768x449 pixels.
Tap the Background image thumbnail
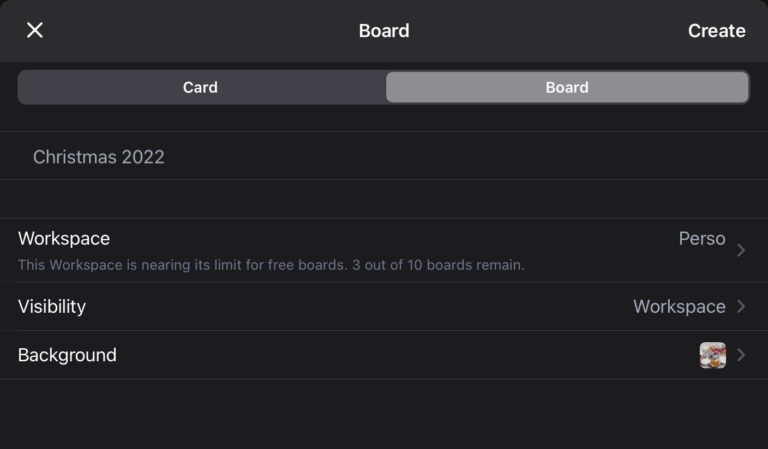click(712, 355)
